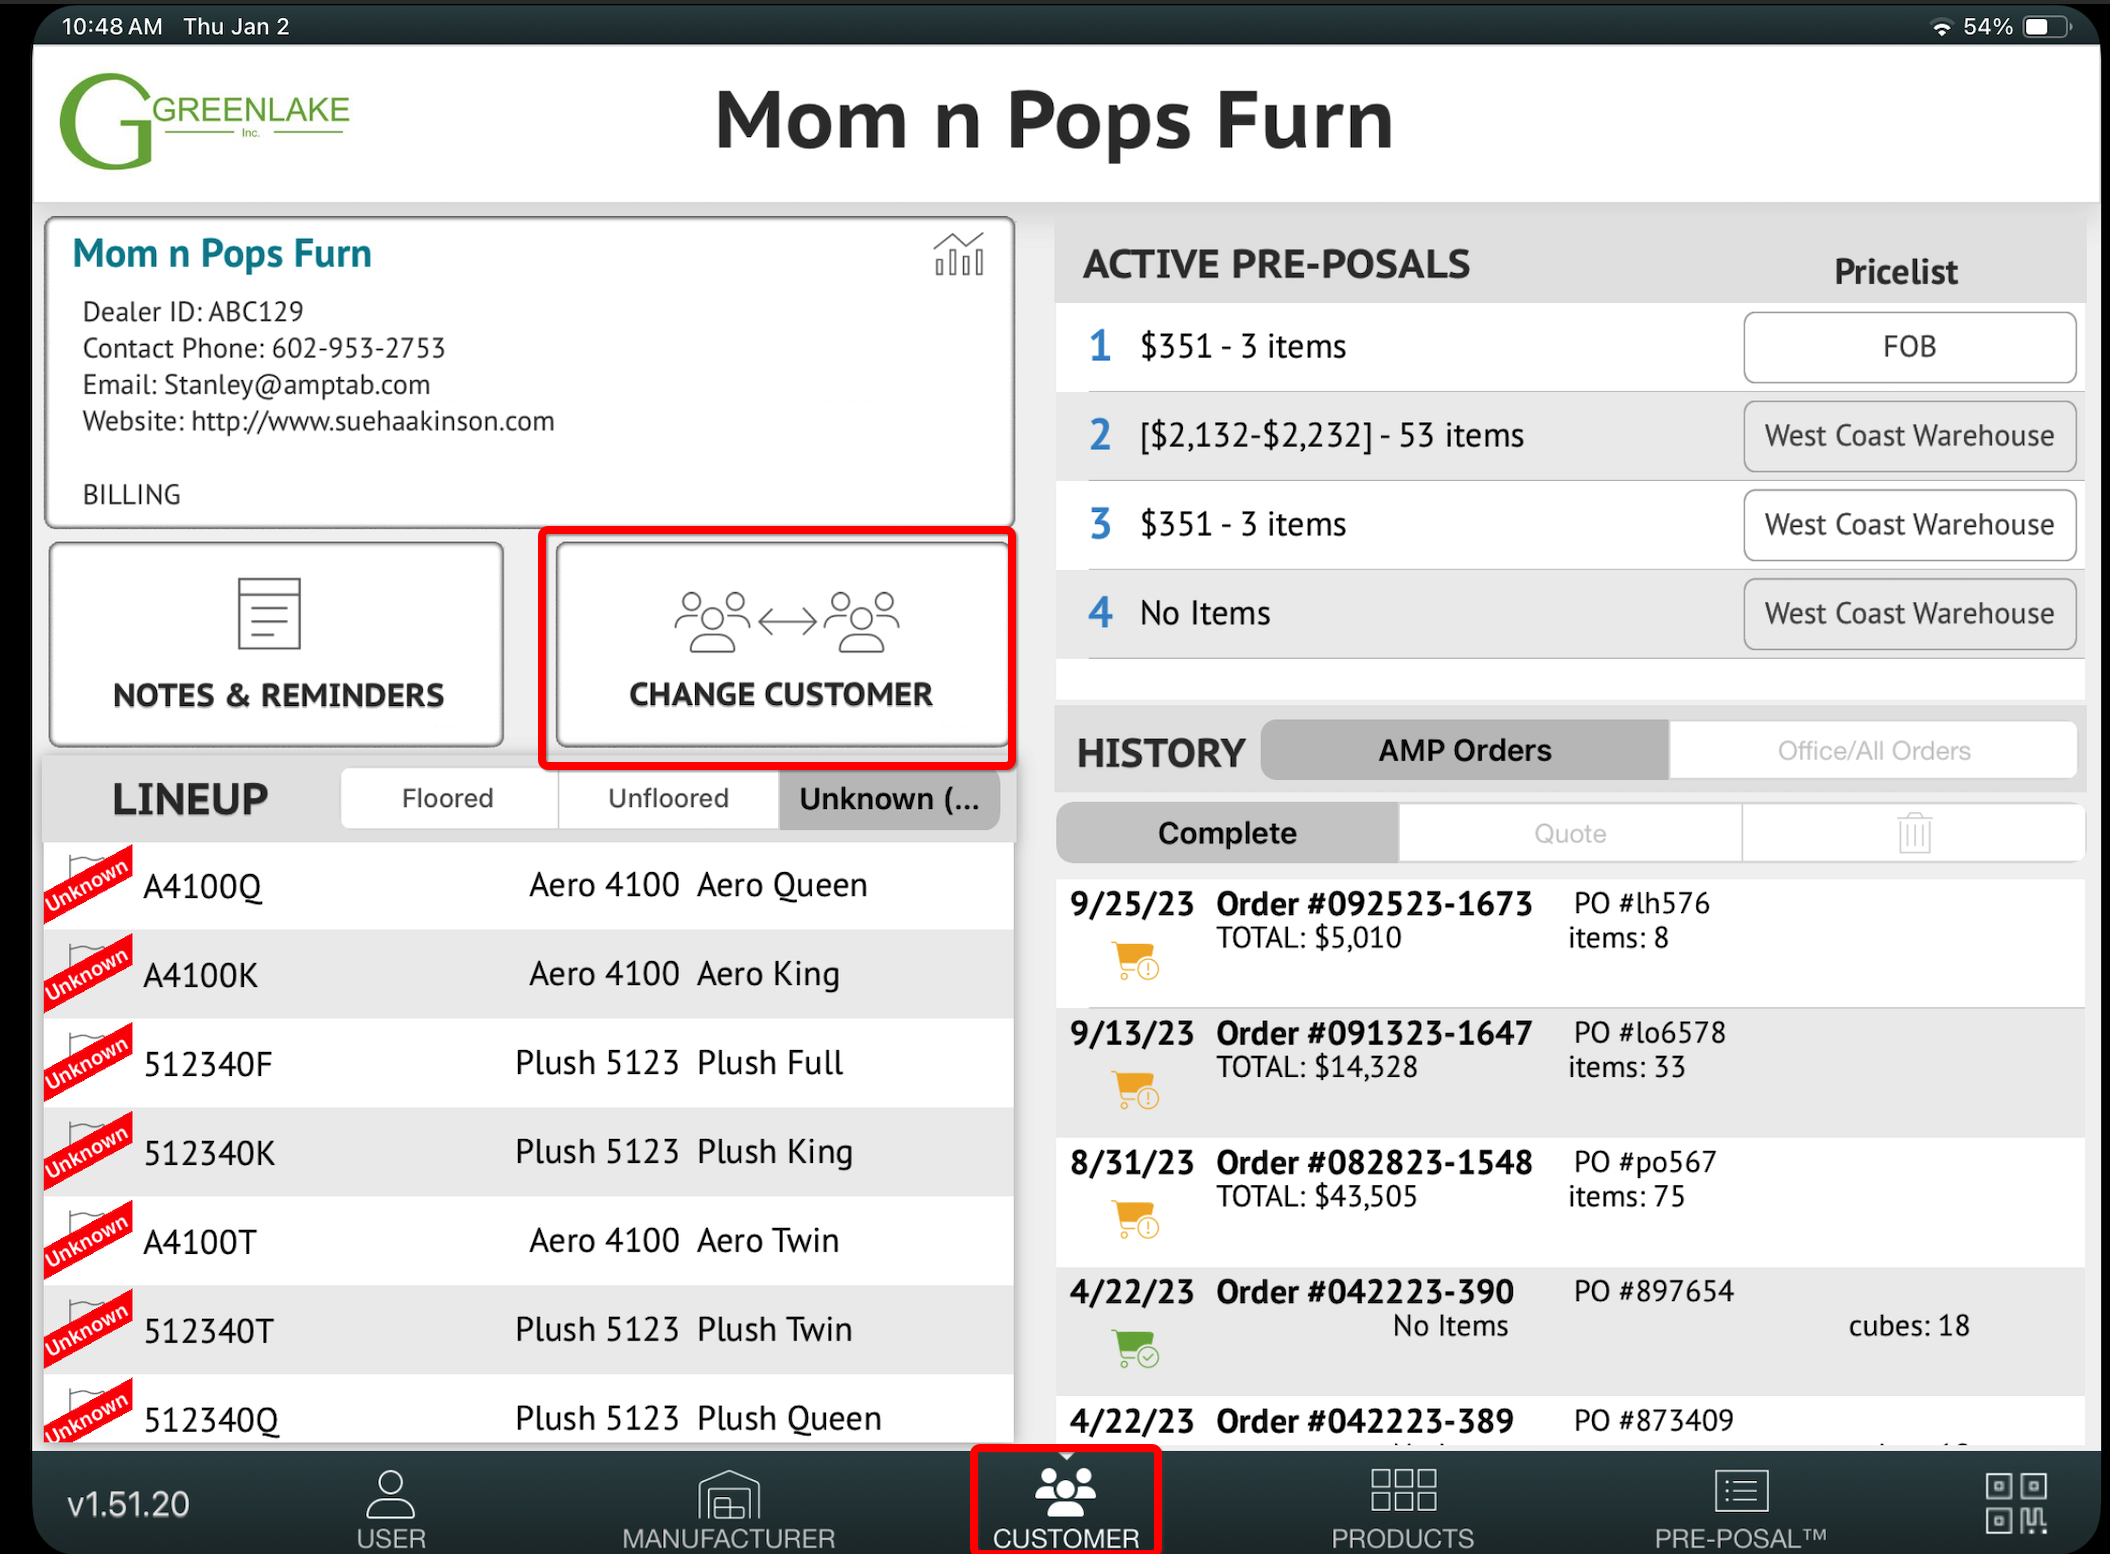Open sales chart icon in customer card
Image resolution: width=2110 pixels, height=1554 pixels.
coord(958,255)
